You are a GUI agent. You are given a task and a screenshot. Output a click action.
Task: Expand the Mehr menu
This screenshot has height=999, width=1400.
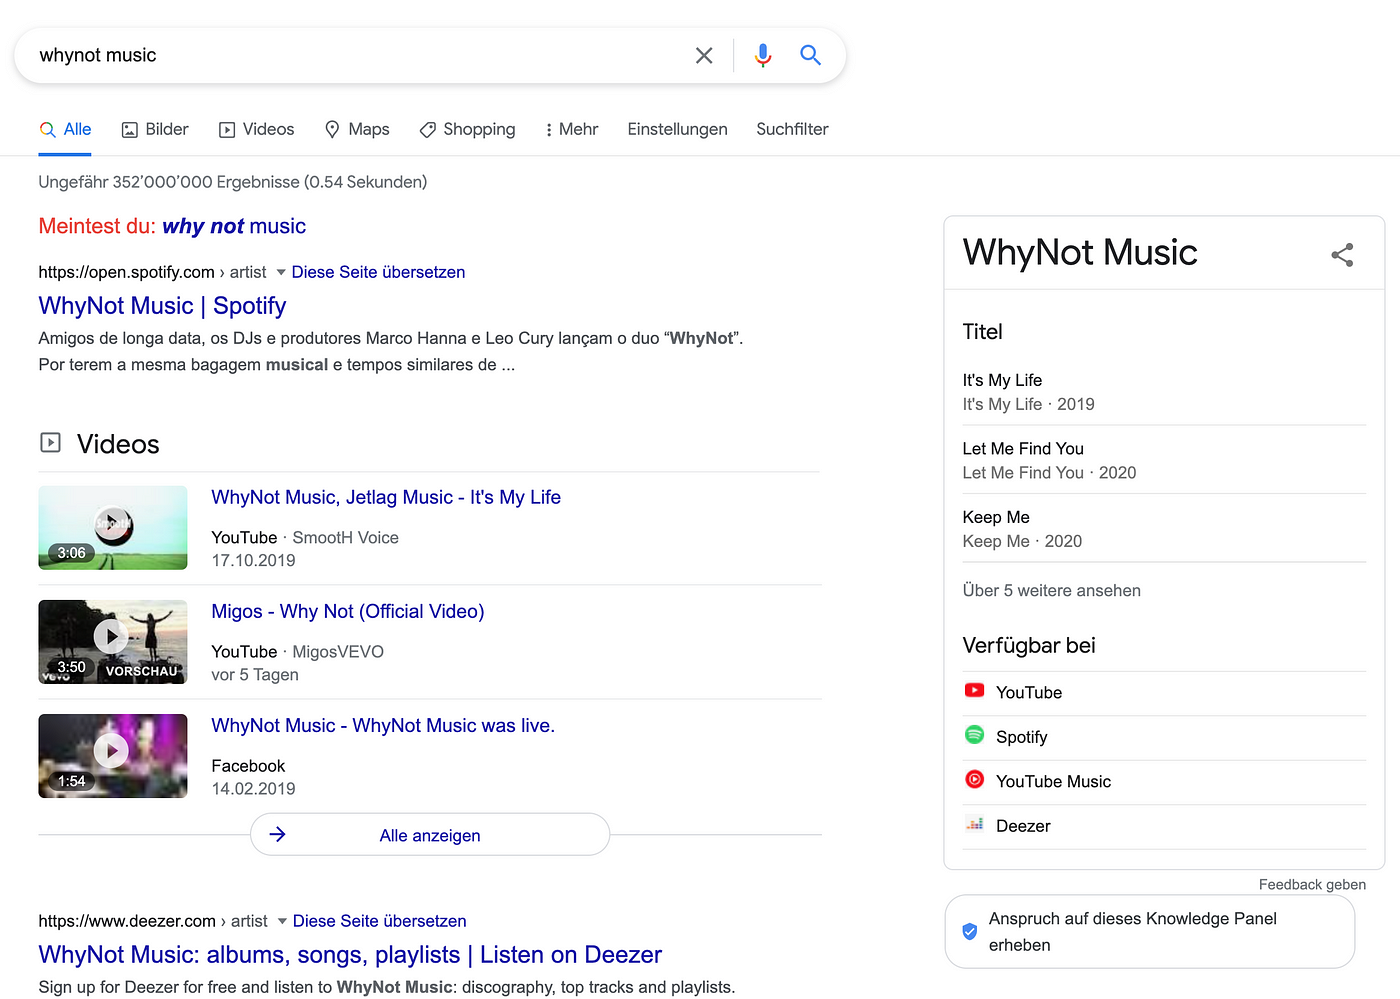pyautogui.click(x=571, y=129)
